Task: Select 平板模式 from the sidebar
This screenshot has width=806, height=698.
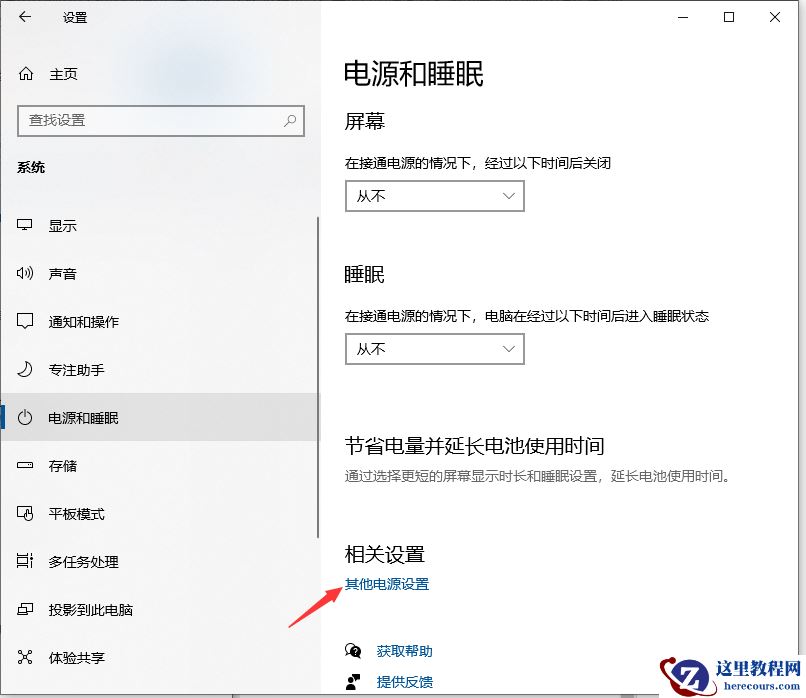Action: [x=70, y=513]
